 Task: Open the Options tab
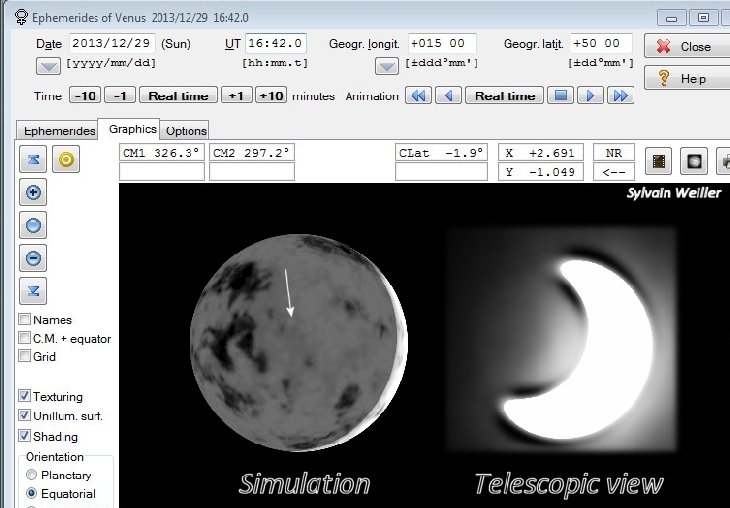(x=186, y=131)
